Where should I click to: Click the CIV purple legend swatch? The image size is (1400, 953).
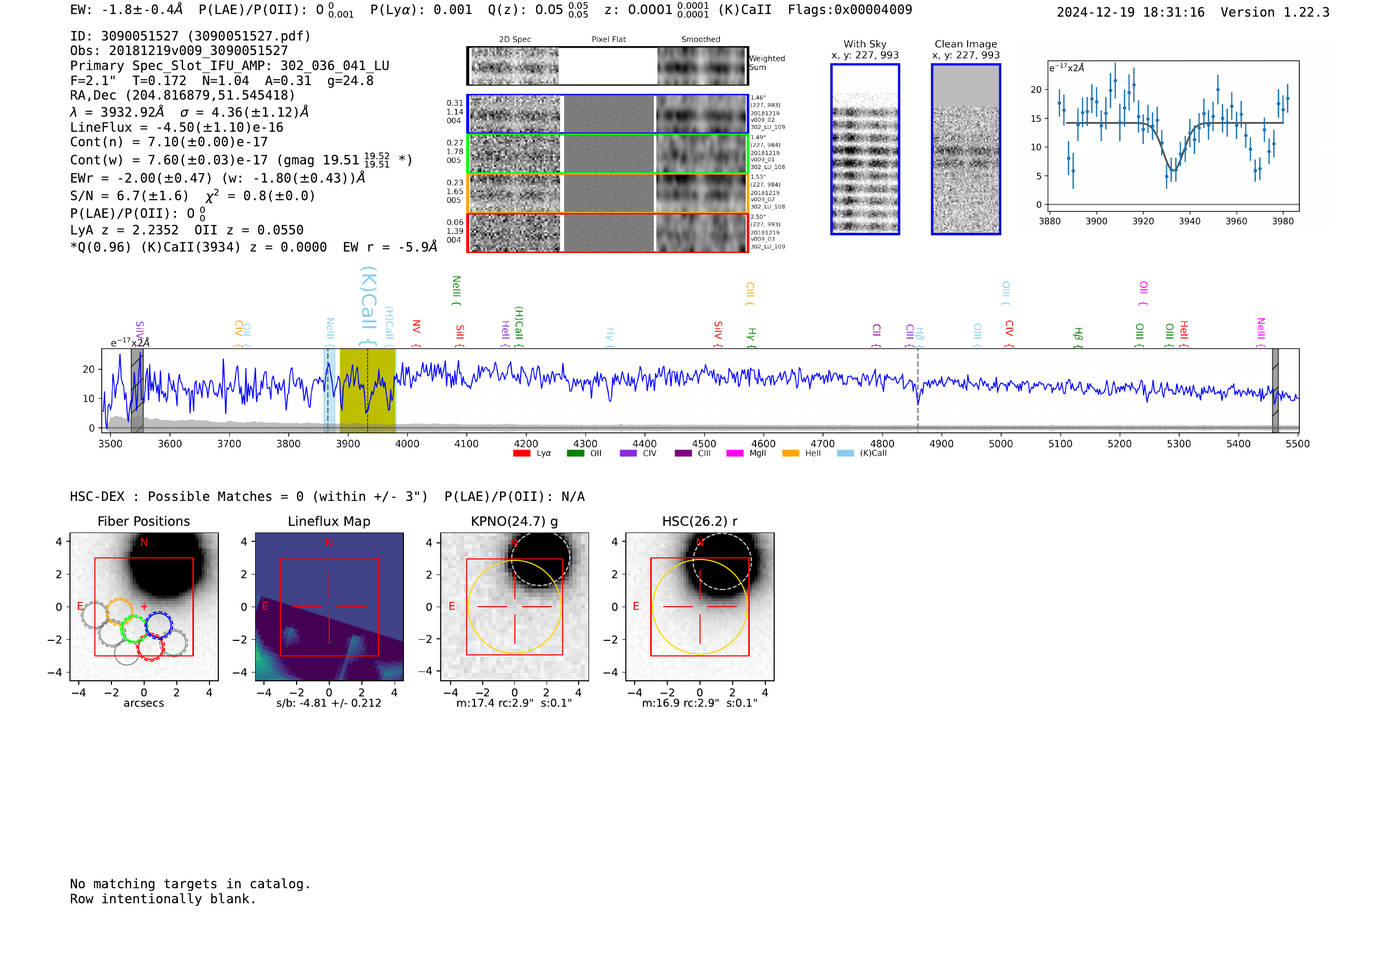(x=628, y=453)
